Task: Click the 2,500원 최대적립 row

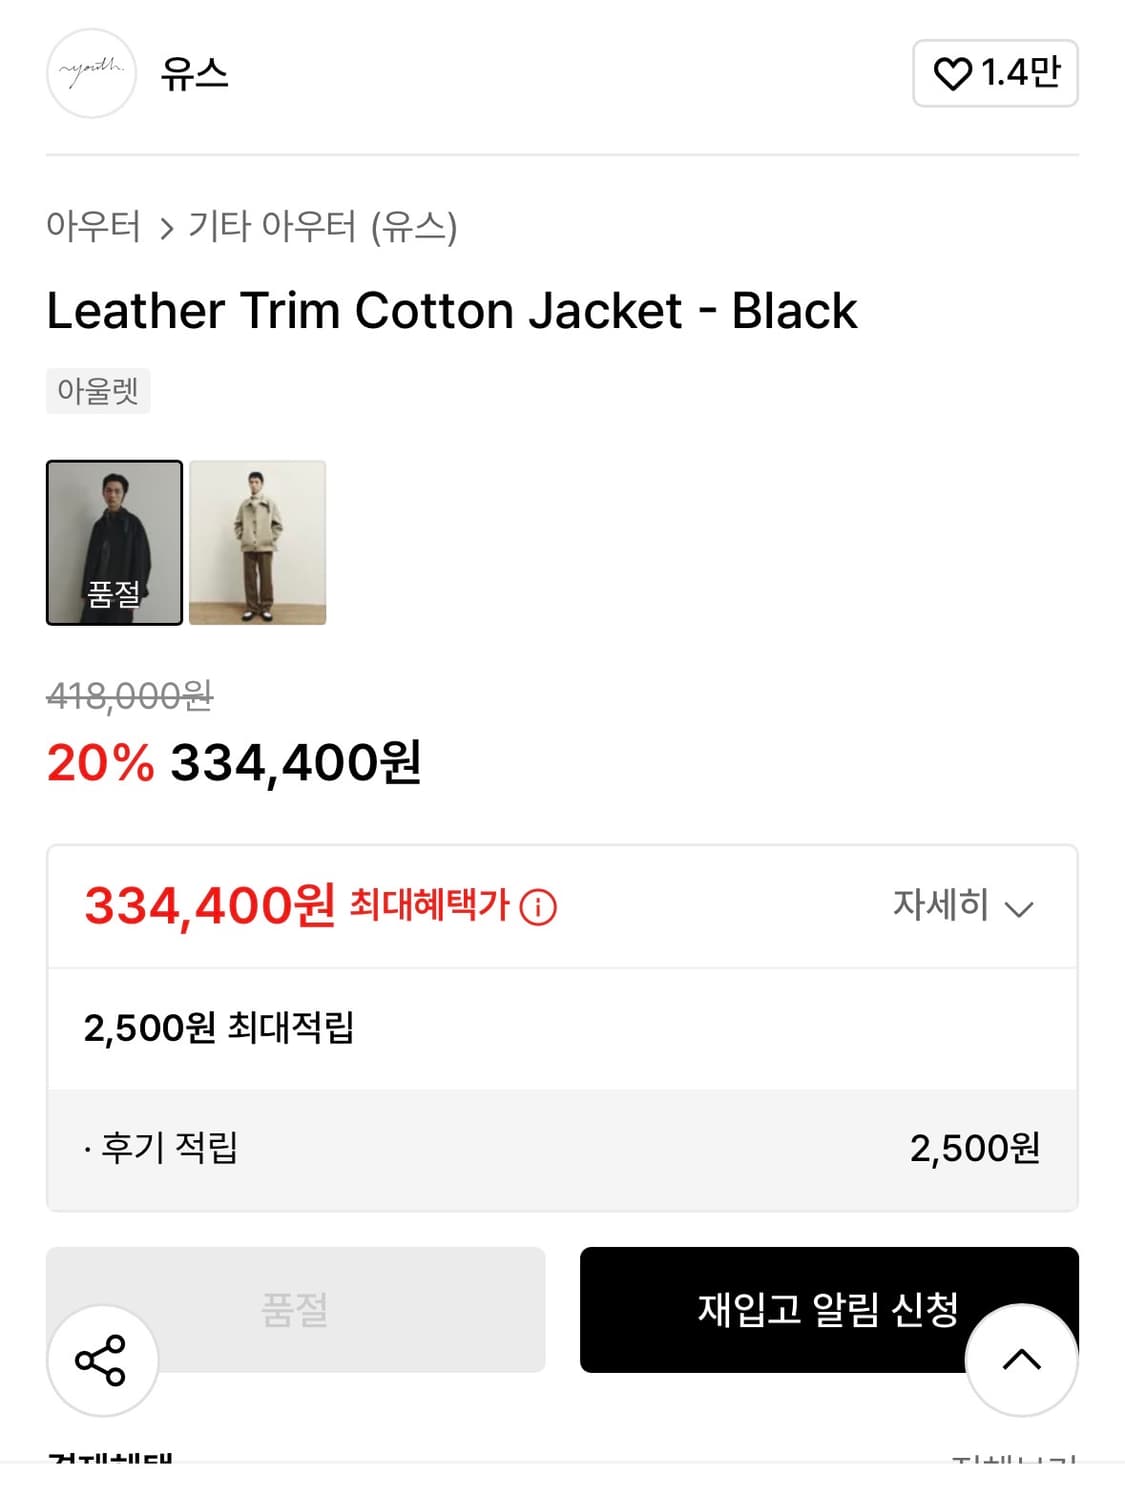Action: (219, 1028)
